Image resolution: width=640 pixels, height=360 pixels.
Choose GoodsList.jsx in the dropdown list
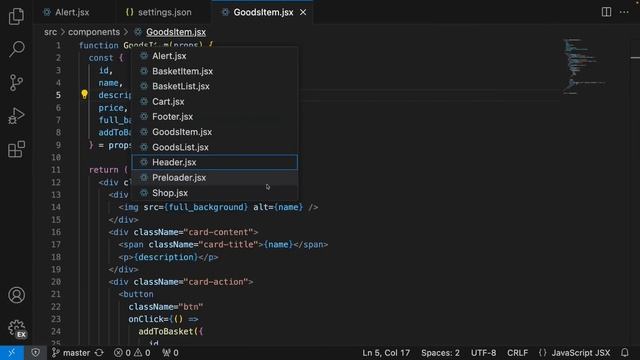click(215, 147)
